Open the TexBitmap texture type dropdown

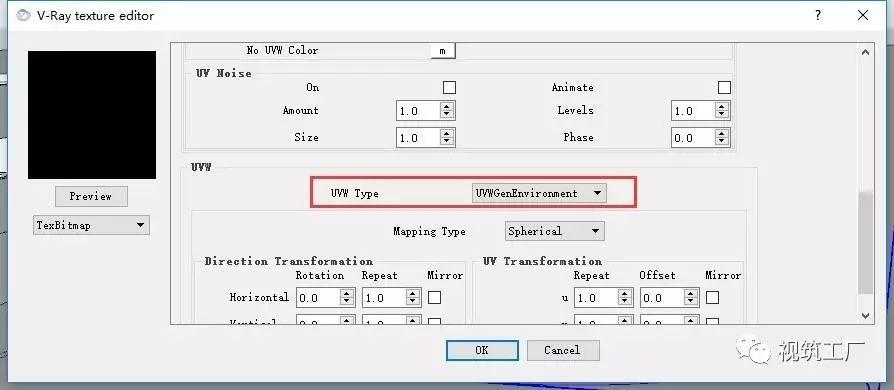(x=91, y=225)
